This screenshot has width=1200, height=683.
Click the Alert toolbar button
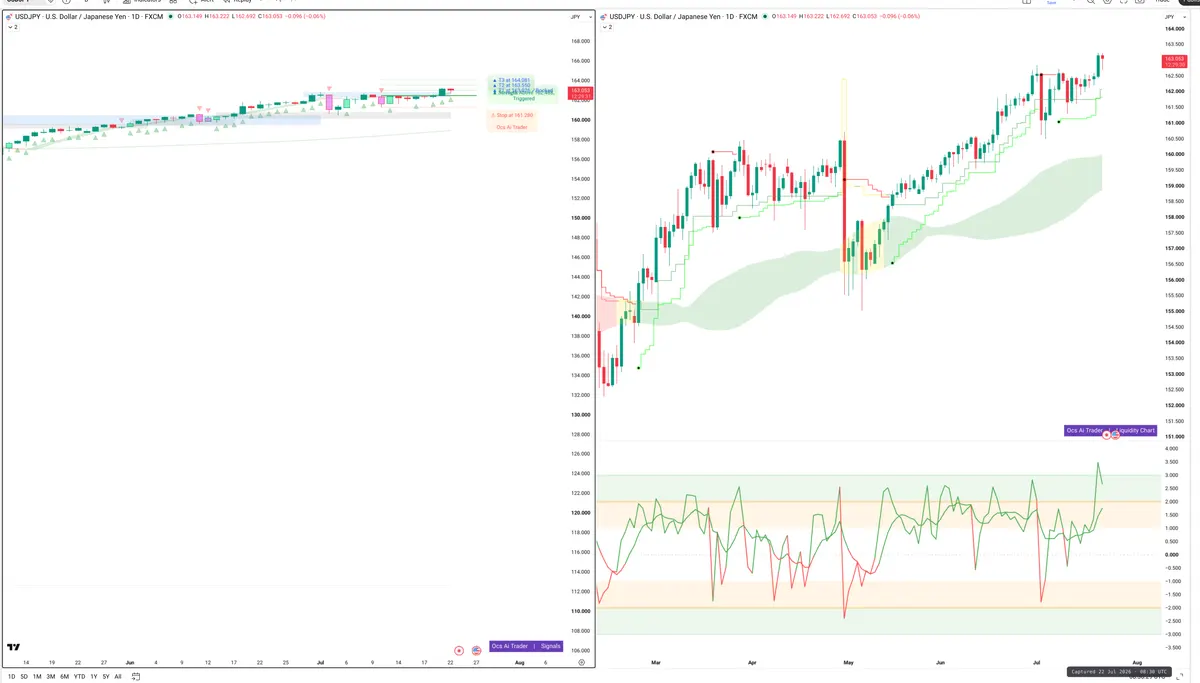(x=201, y=2)
